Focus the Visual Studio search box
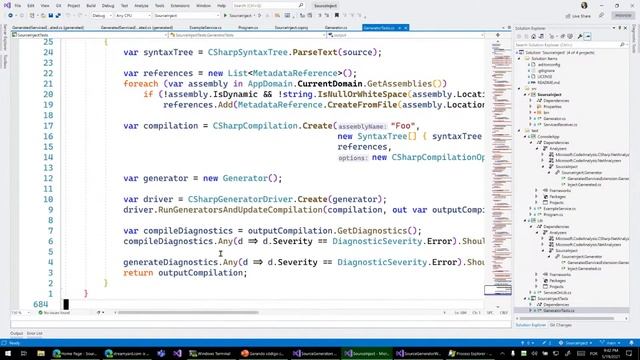The height and width of the screenshot is (360, 640). point(268,6)
